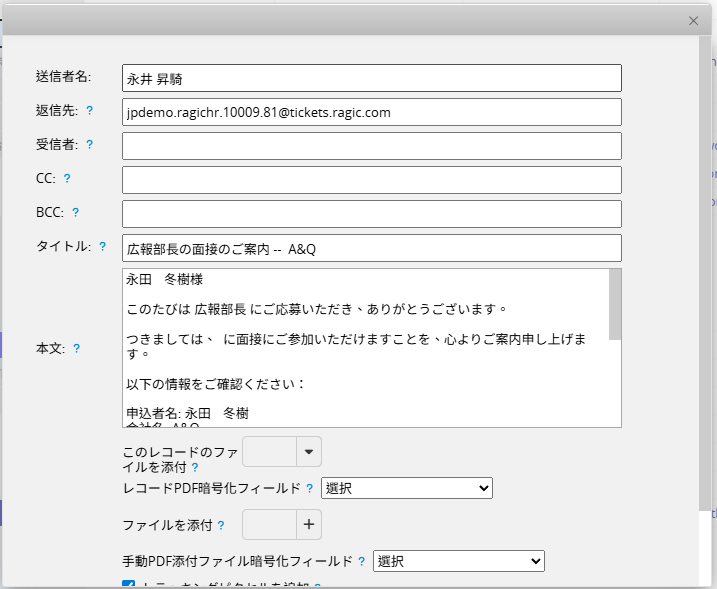Image resolution: width=717 pixels, height=589 pixels.
Task: Click help icon next to ファイルを添付
Action: tap(220, 525)
